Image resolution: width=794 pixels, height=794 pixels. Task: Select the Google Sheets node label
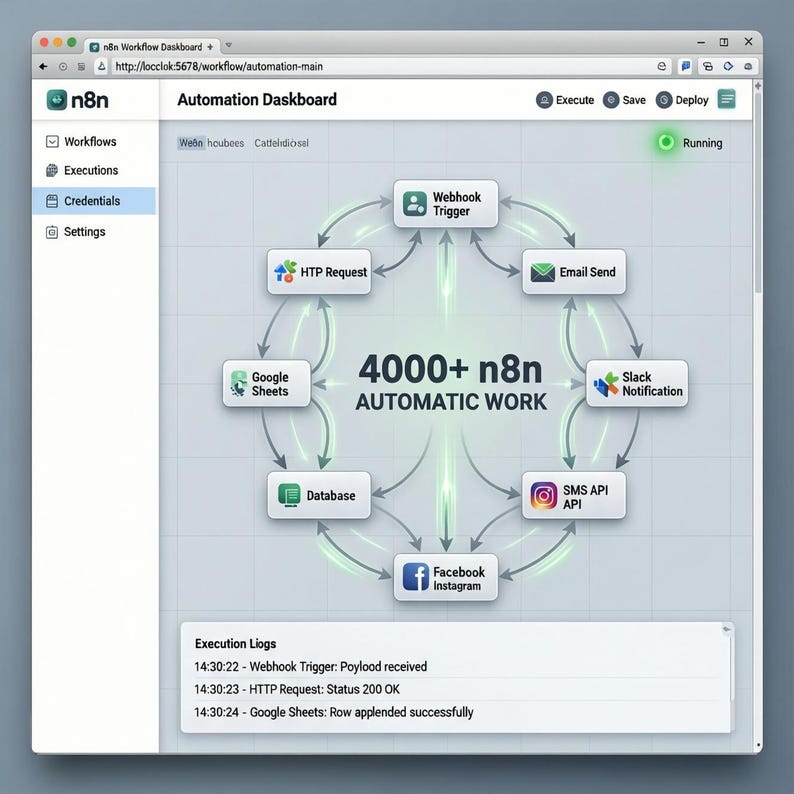point(270,384)
